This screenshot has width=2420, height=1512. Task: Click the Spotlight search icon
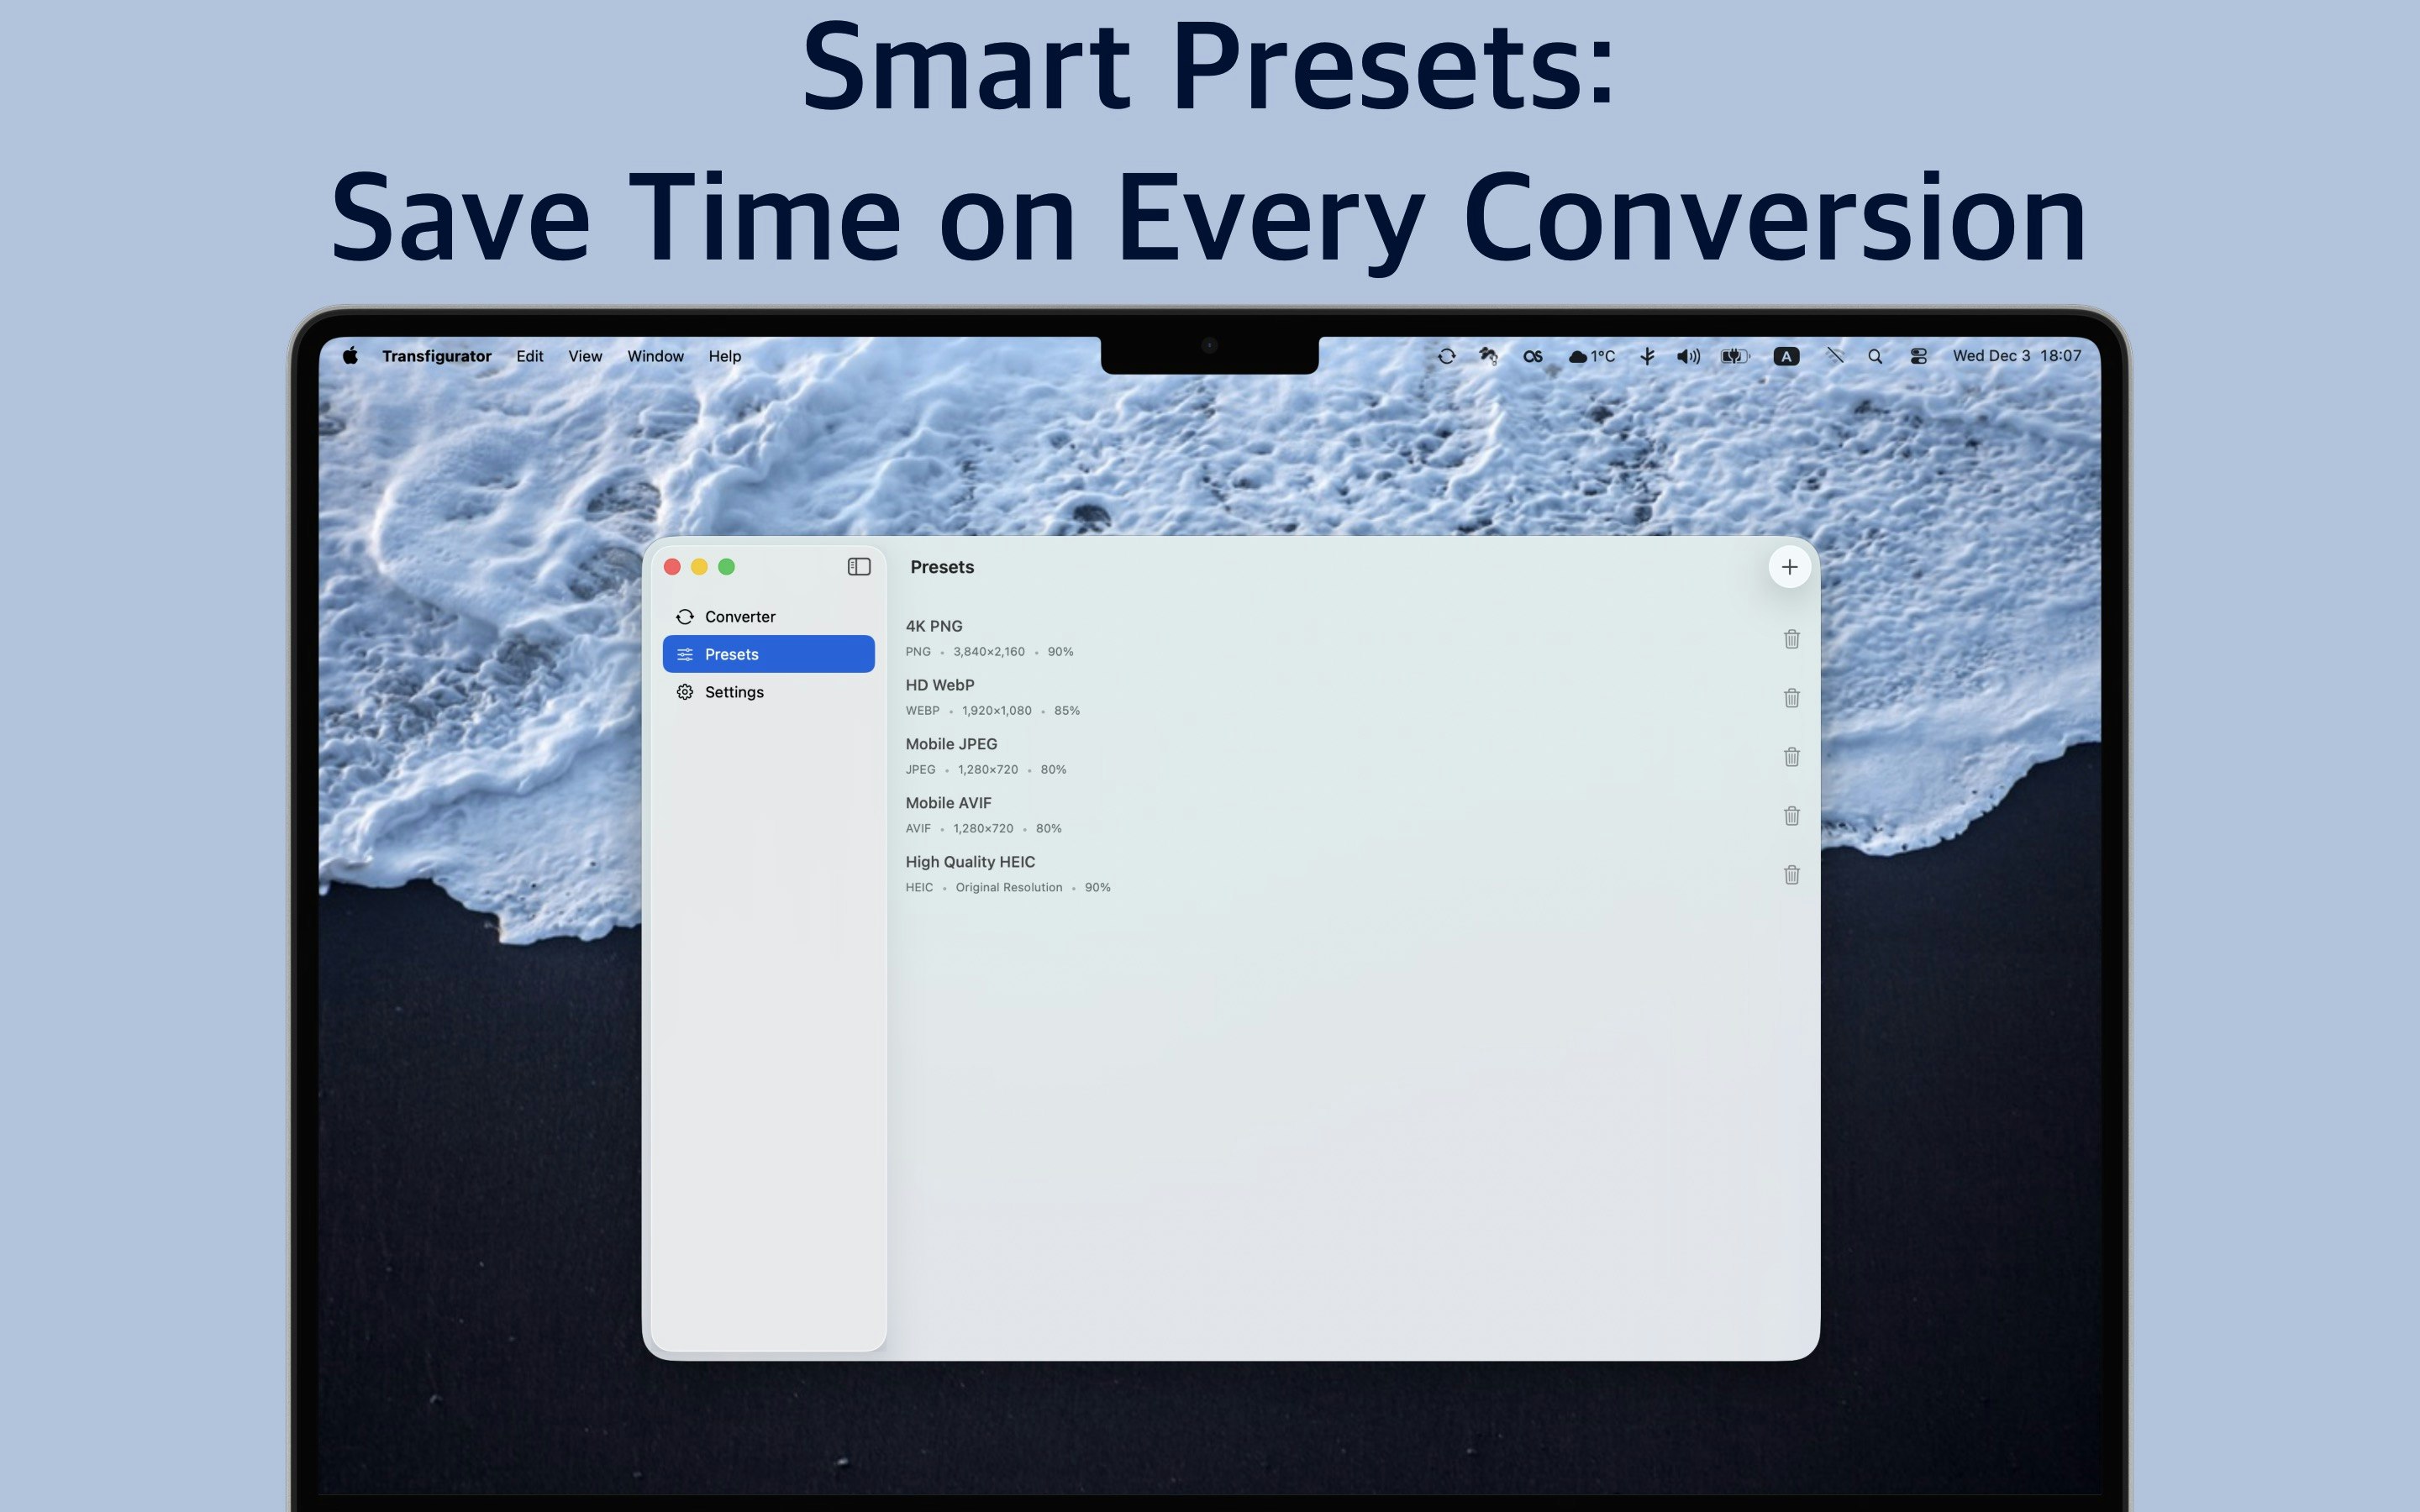tap(1875, 356)
